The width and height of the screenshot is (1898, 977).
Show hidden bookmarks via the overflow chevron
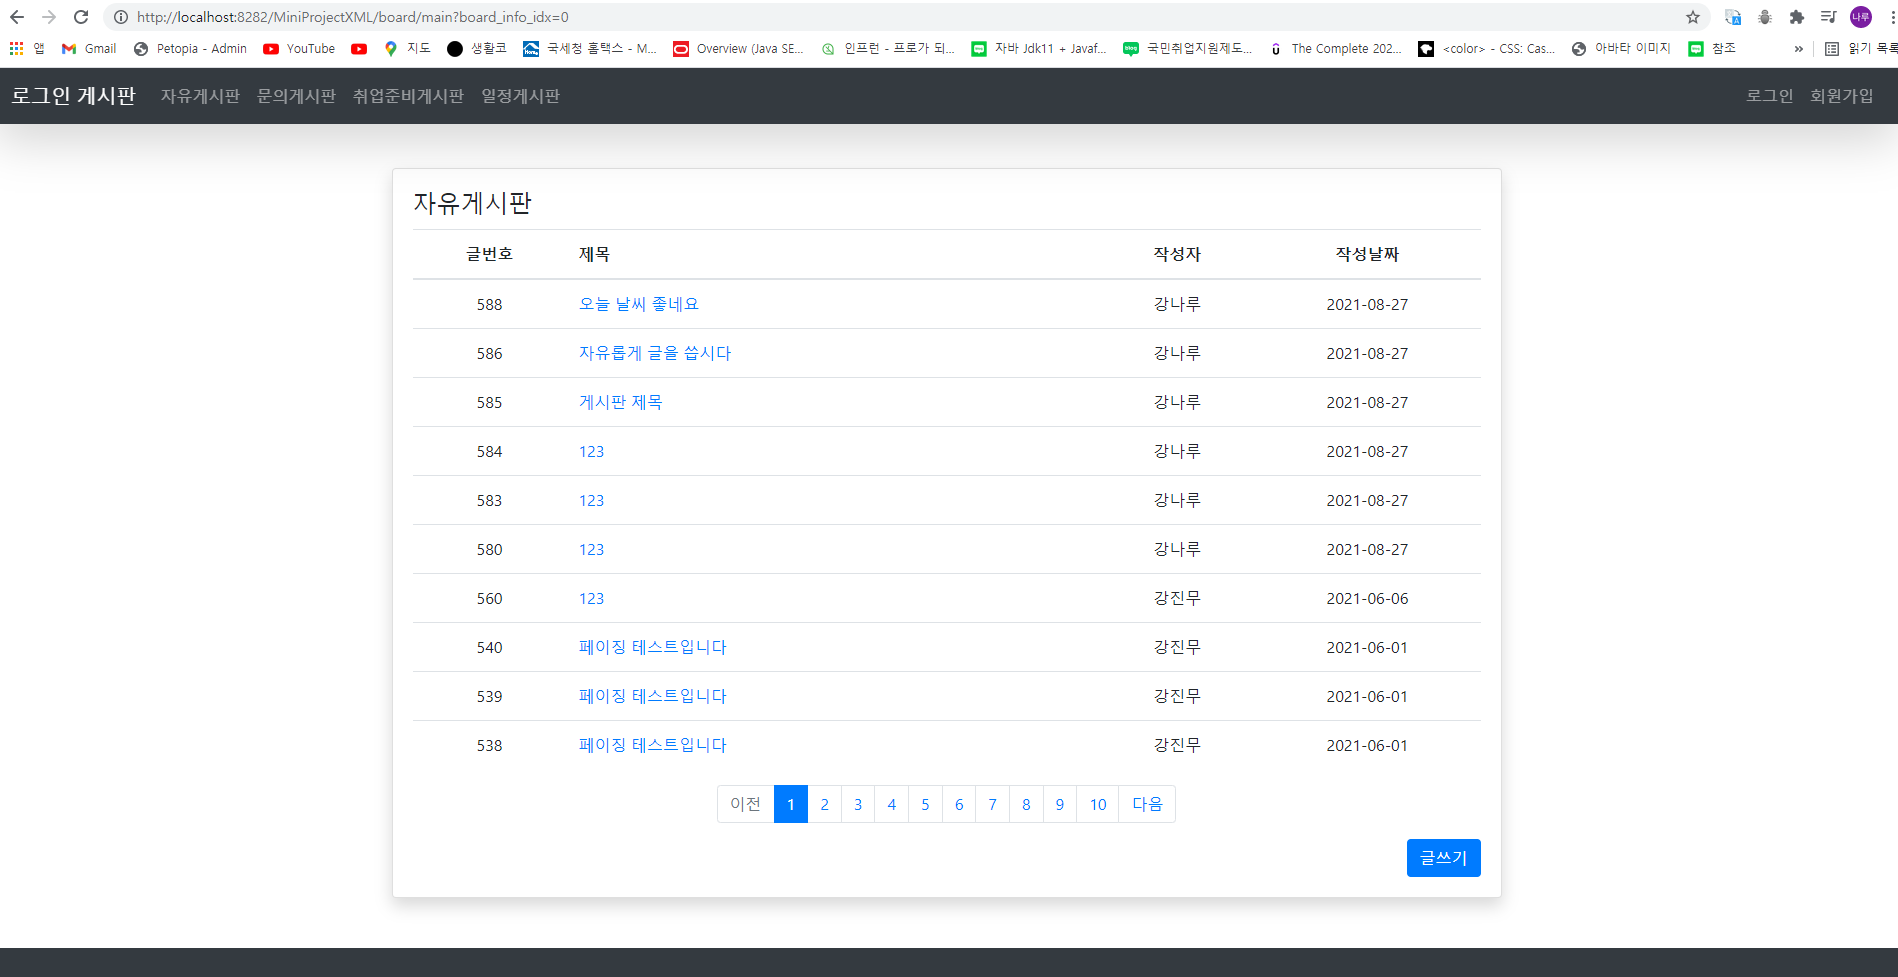1798,48
